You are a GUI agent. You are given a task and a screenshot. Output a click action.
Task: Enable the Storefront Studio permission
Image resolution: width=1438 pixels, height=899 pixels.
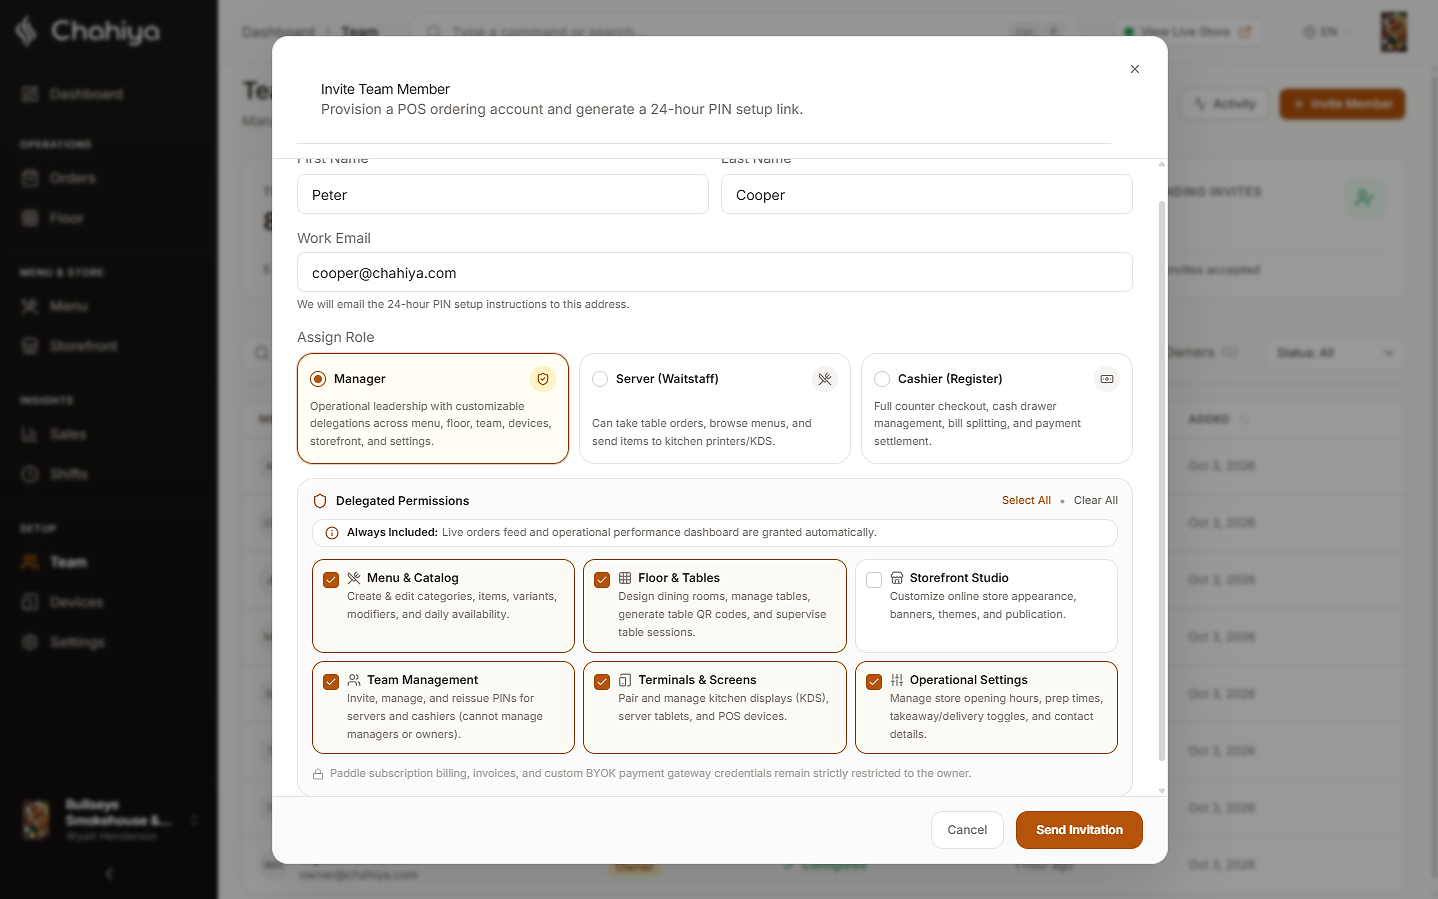(874, 580)
